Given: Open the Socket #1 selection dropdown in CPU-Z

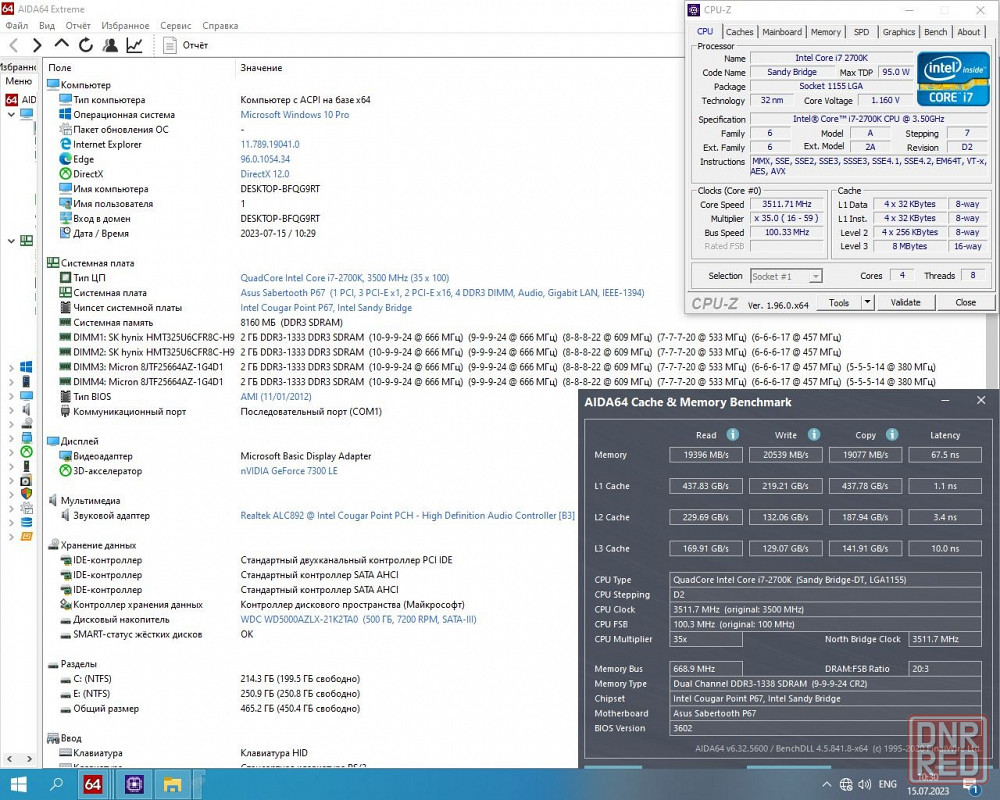Looking at the screenshot, I should pyautogui.click(x=786, y=276).
